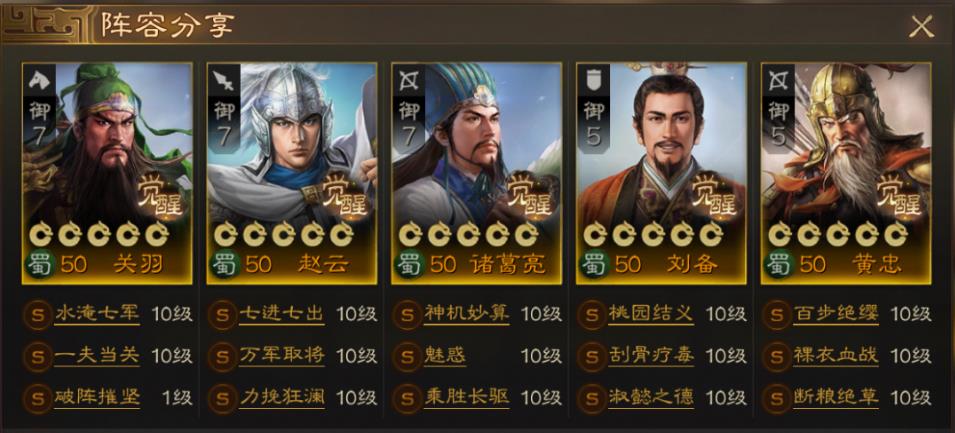Image resolution: width=955 pixels, height=433 pixels.
Task: Click the spear troop icon on 赵云's card
Action: [224, 79]
